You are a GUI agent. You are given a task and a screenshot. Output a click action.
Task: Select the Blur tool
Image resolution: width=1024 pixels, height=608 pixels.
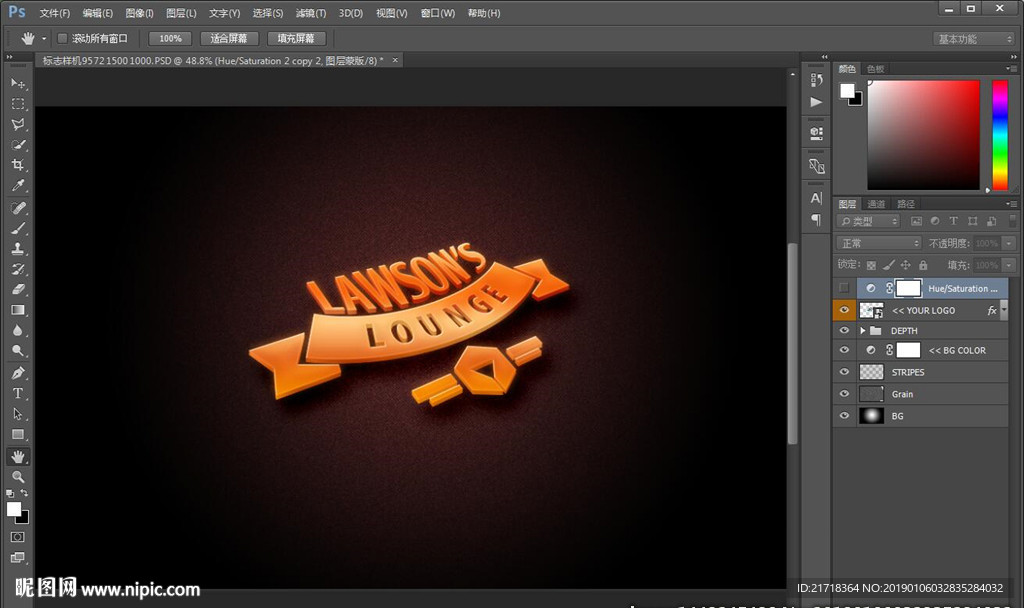pyautogui.click(x=18, y=330)
